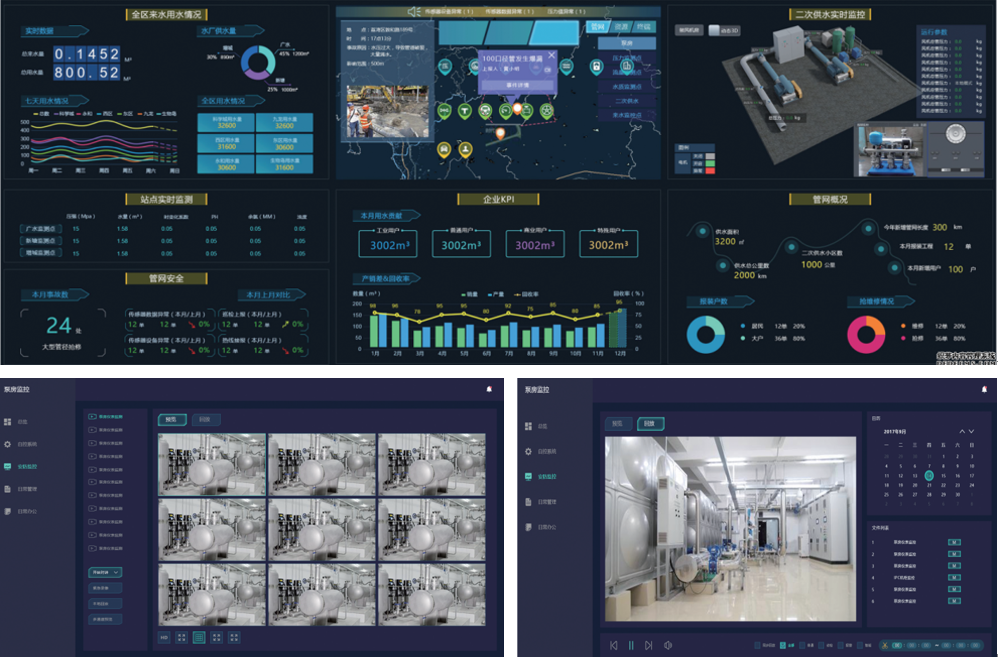Go to previous month with calendar up chevron
Viewport: 998px width, 657px height.
(x=962, y=432)
